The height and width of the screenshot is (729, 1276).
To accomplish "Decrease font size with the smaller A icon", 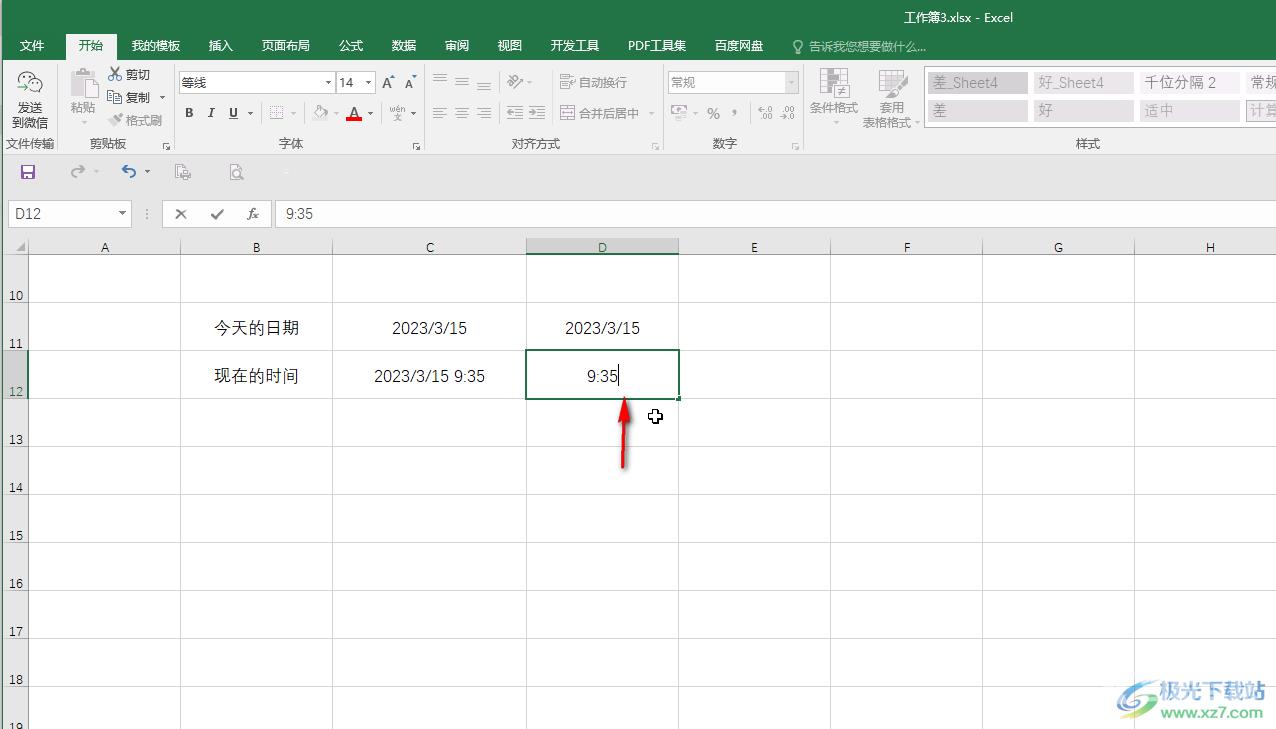I will tap(410, 83).
